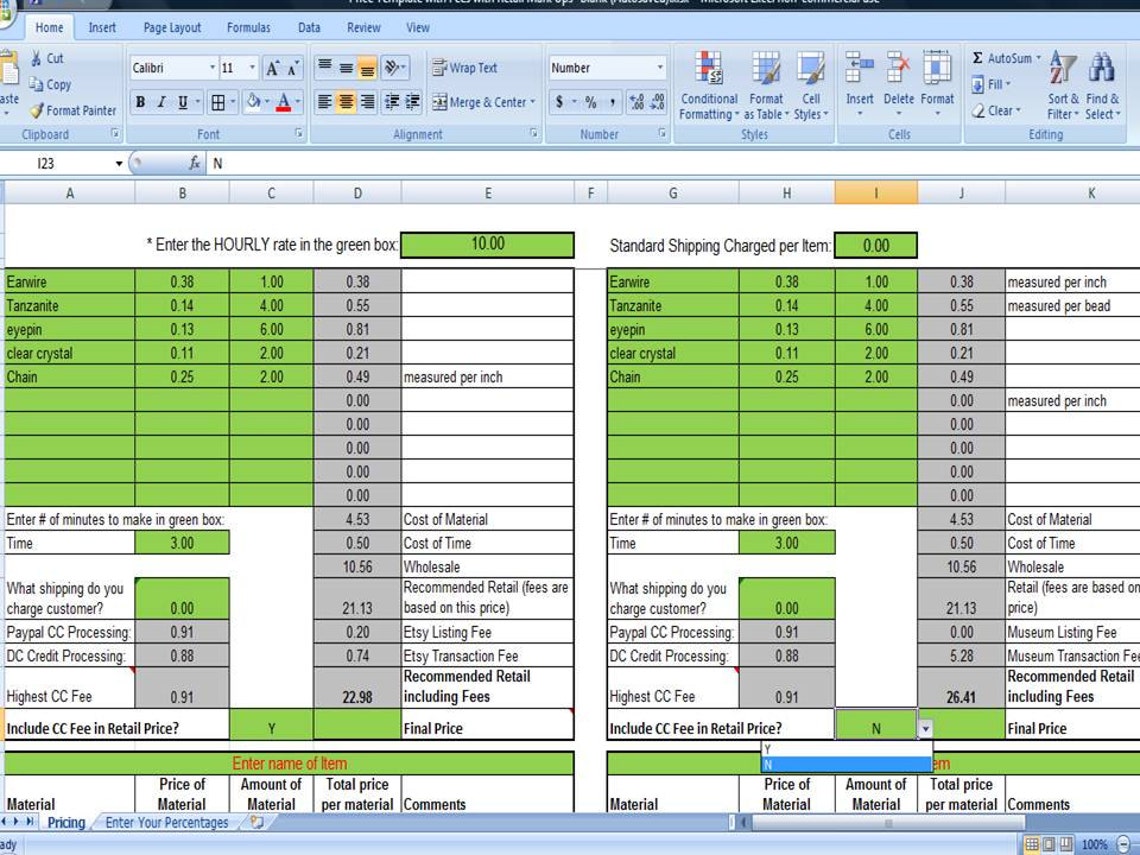Toggle Underline formatting
Image resolution: width=1140 pixels, height=855 pixels.
pyautogui.click(x=182, y=103)
